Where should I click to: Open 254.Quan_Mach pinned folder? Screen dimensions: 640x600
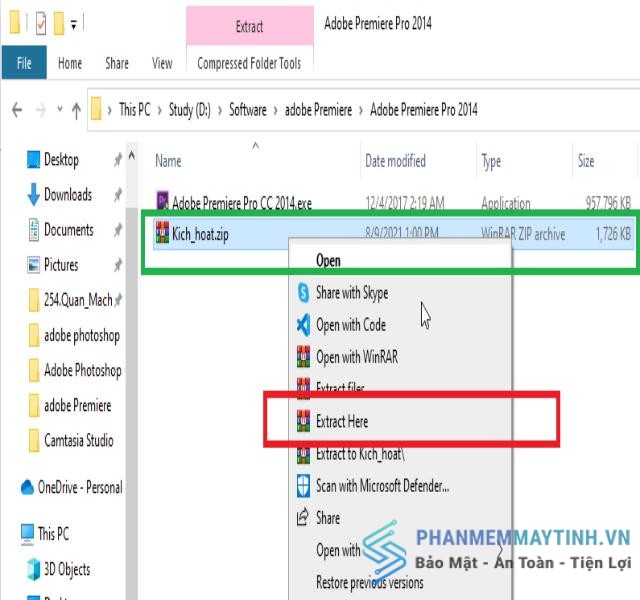(x=78, y=300)
